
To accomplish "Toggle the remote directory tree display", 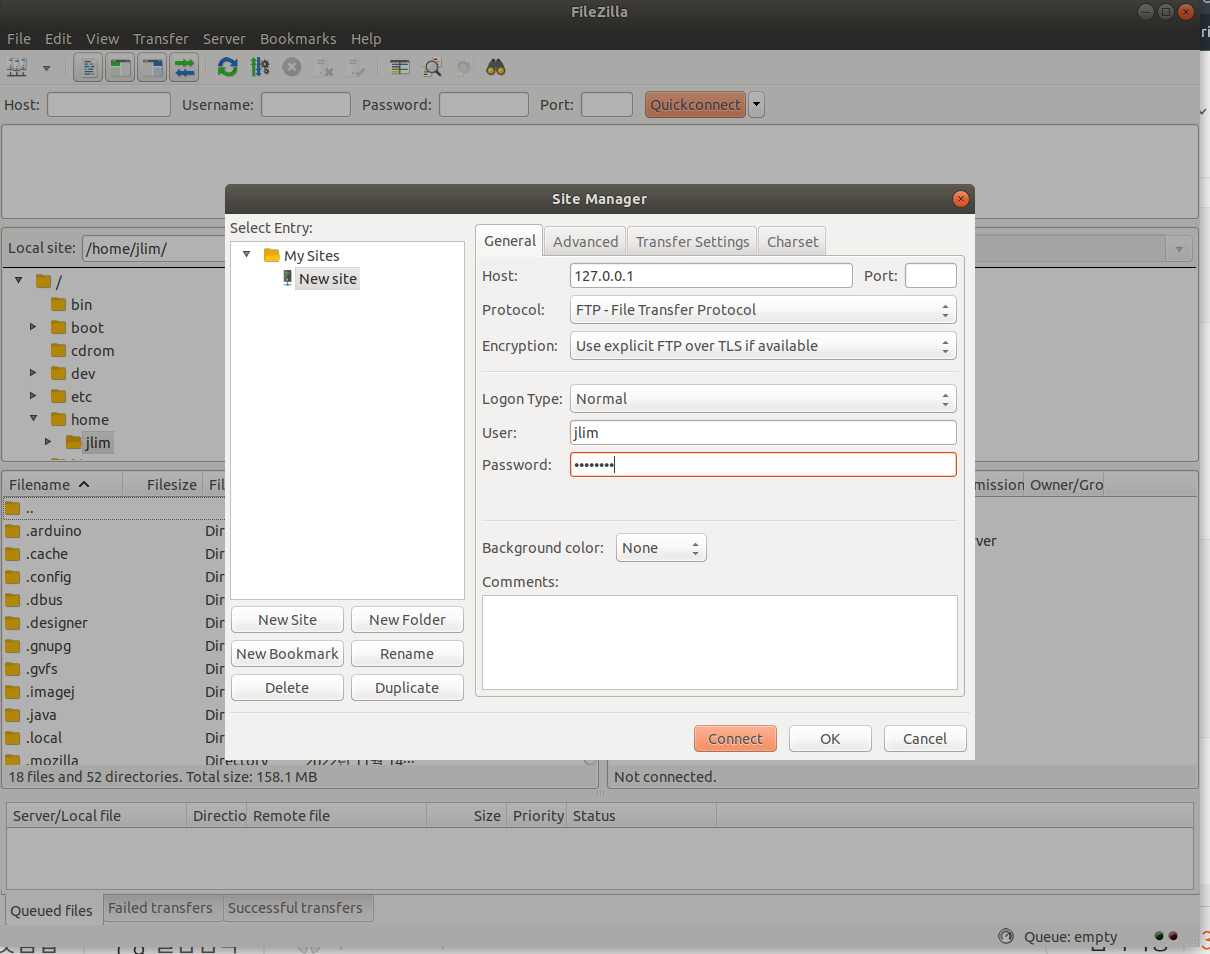I will [153, 68].
